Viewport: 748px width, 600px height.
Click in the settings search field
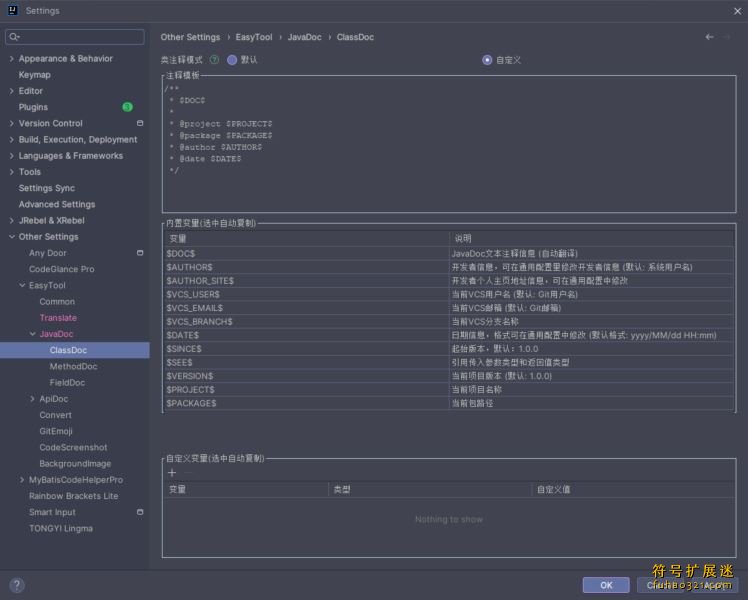75,37
